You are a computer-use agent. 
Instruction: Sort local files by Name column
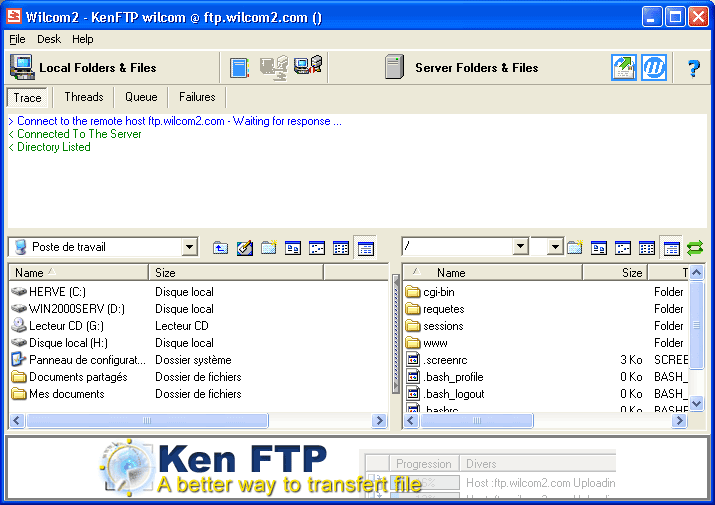pos(78,272)
